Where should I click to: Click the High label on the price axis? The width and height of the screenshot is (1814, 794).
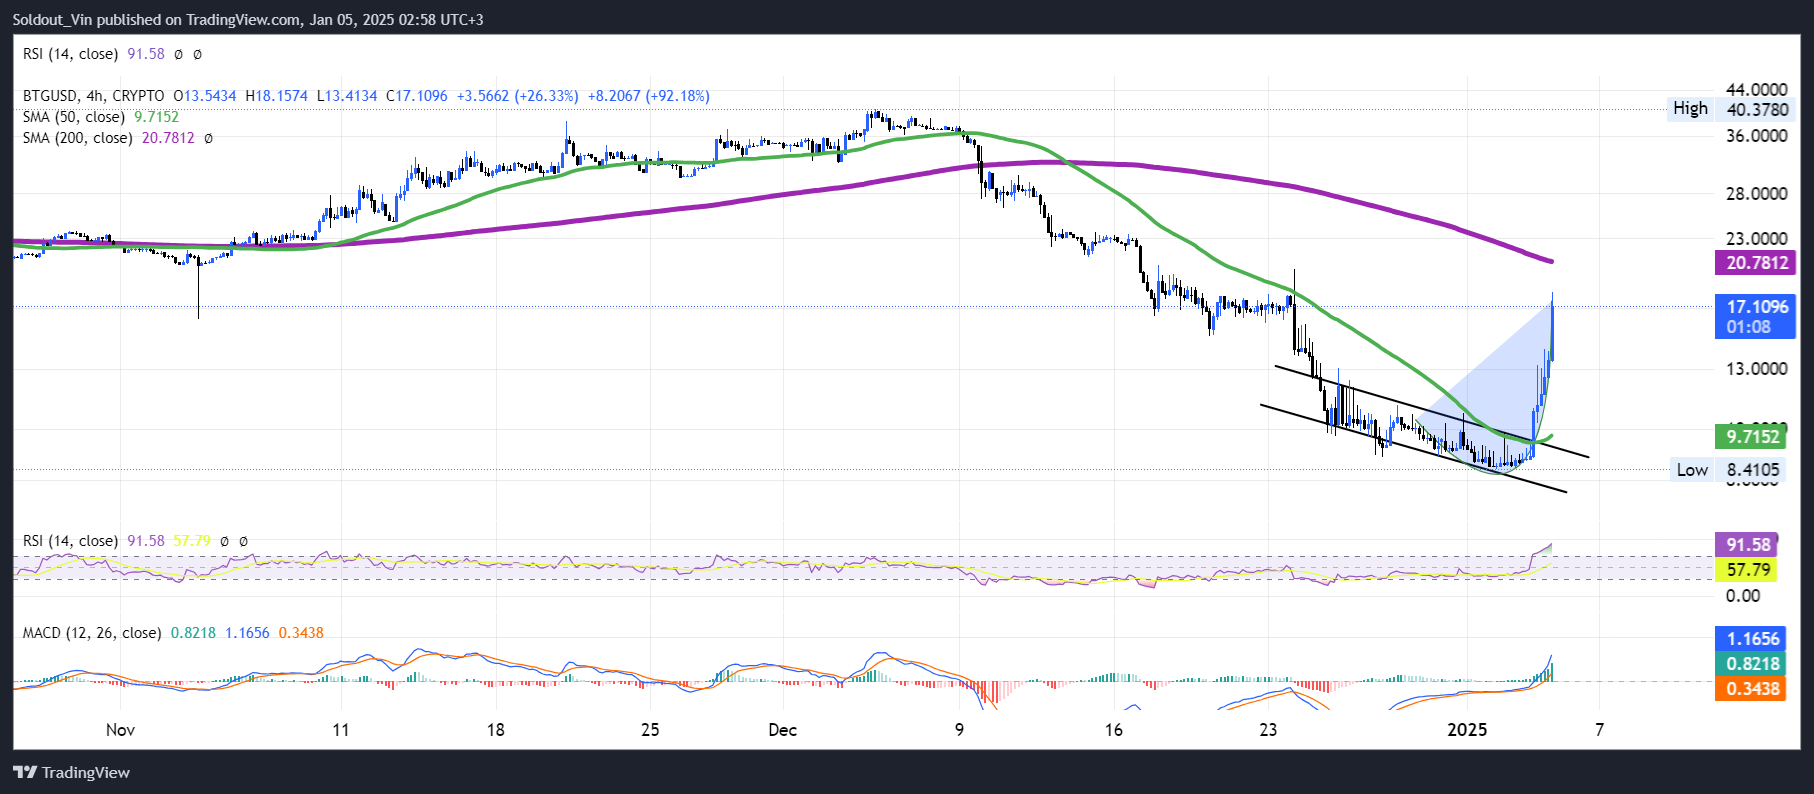pos(1690,109)
